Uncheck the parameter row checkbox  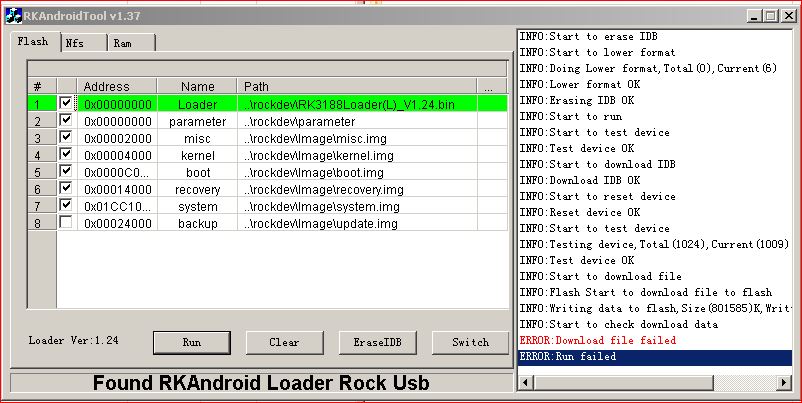point(65,120)
